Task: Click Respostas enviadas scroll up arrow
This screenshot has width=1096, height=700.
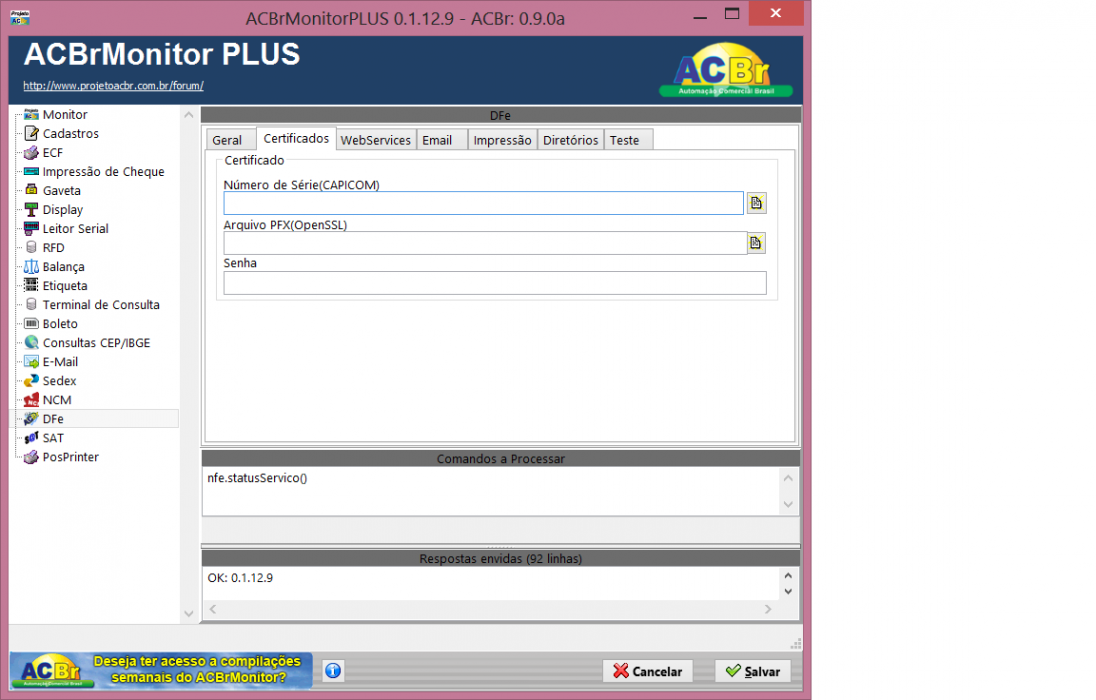Action: [788, 576]
